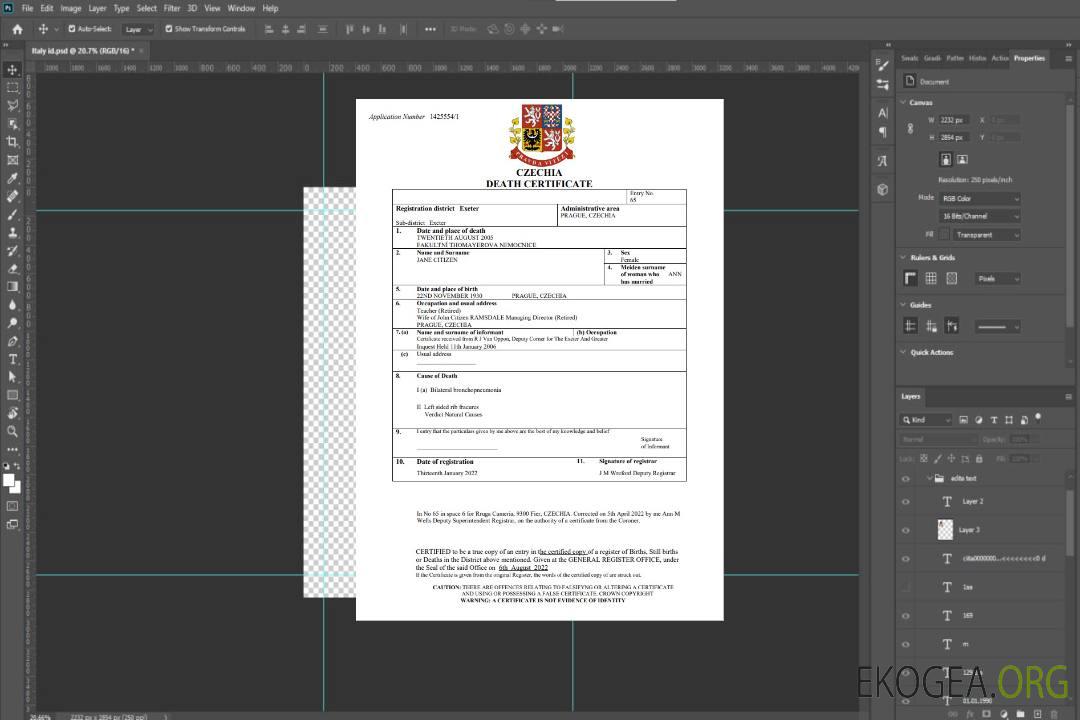Select the Eraser tool
The image size is (1080, 720).
pyautogui.click(x=12, y=269)
